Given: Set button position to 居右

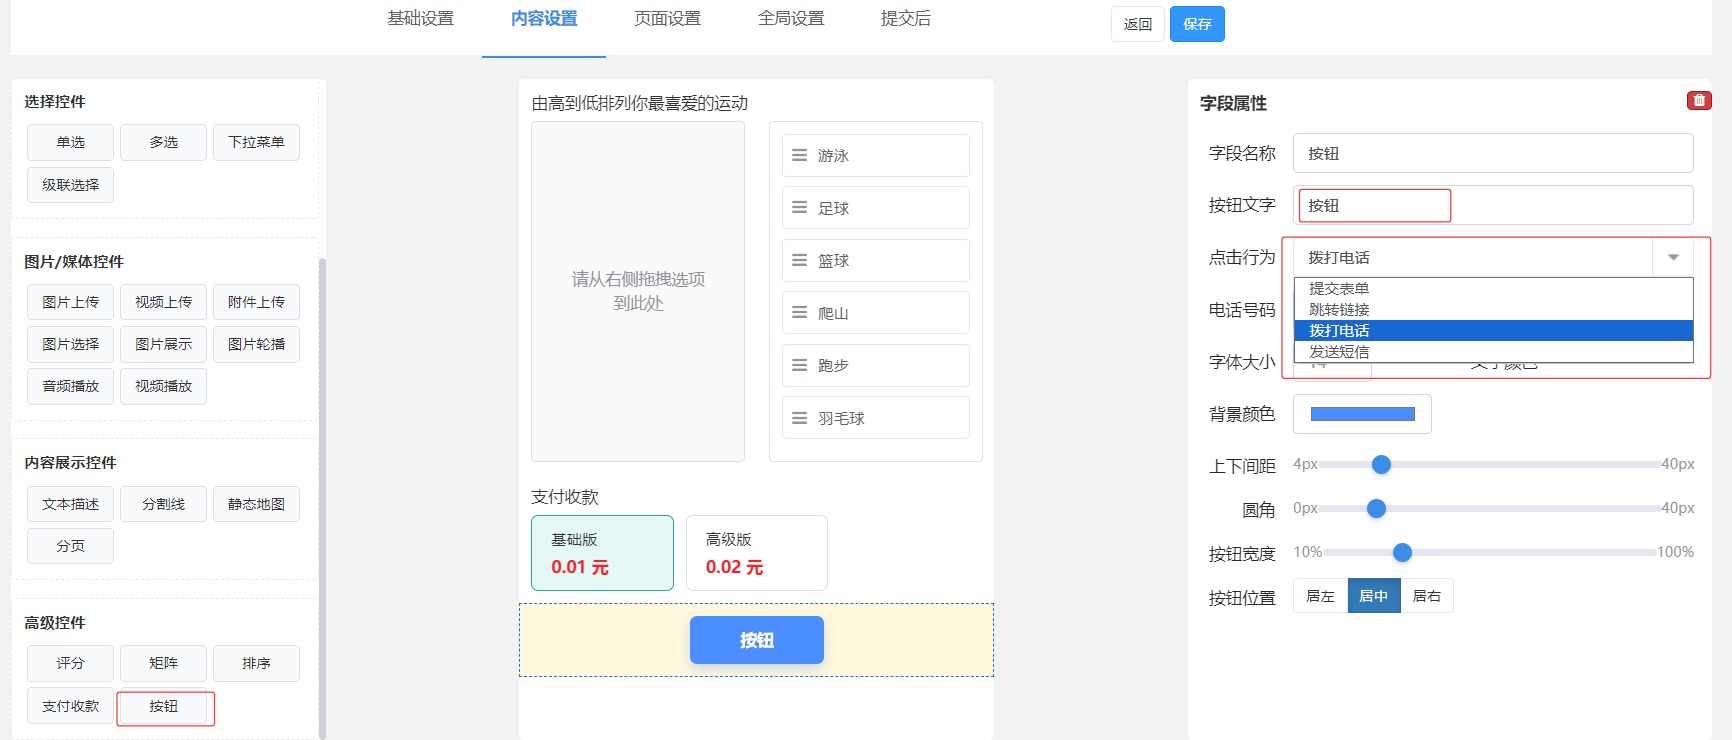Looking at the screenshot, I should click(1426, 596).
